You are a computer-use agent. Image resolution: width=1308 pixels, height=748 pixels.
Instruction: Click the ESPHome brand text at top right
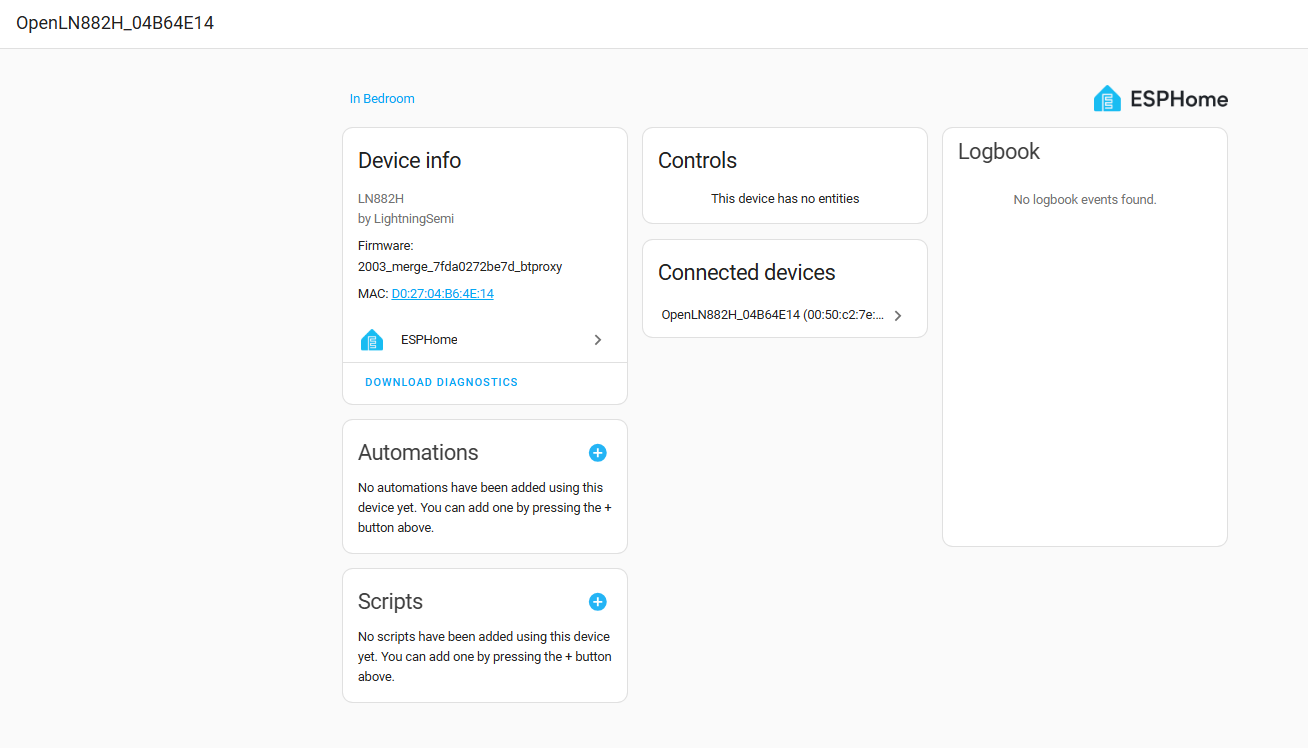pos(1179,99)
